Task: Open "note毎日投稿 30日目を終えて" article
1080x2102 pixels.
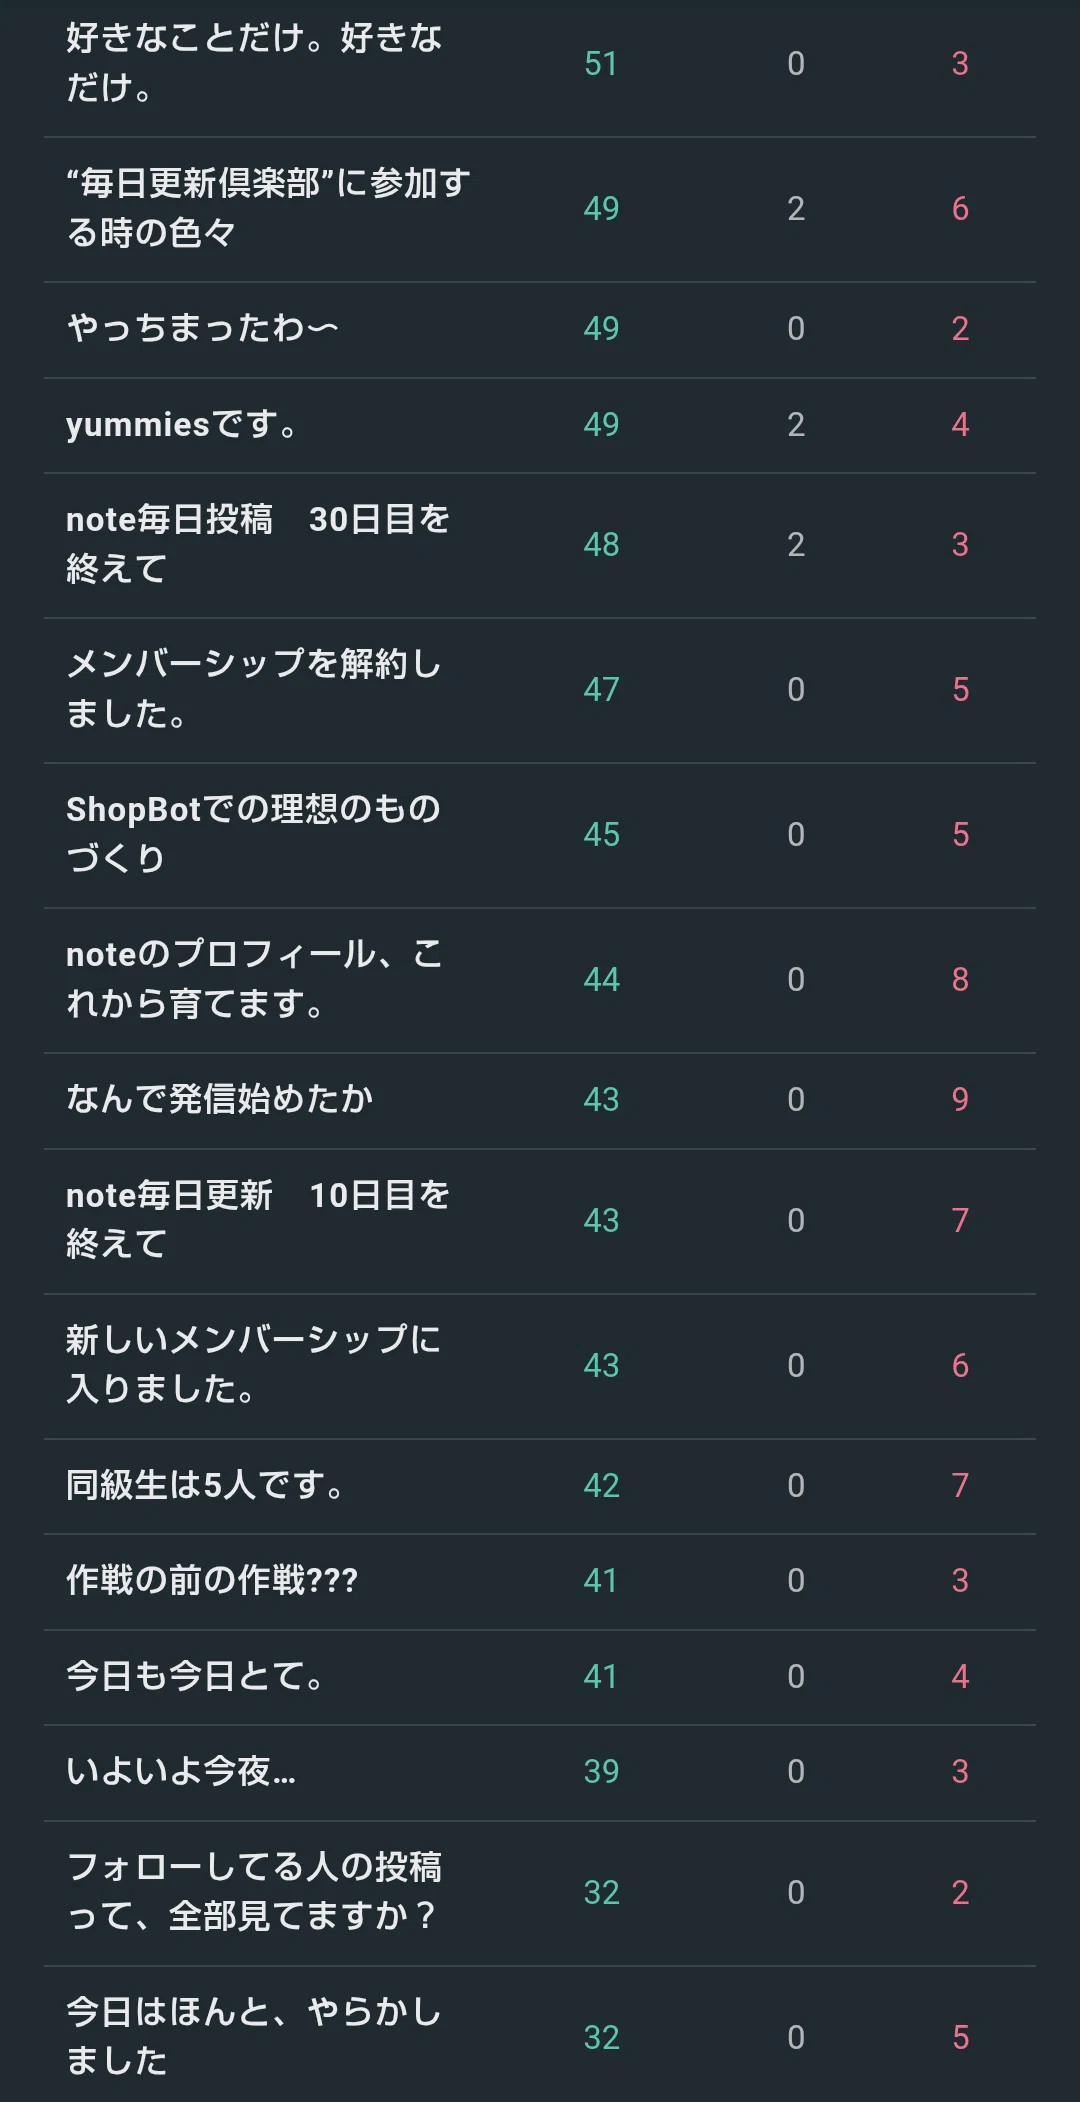Action: point(258,544)
